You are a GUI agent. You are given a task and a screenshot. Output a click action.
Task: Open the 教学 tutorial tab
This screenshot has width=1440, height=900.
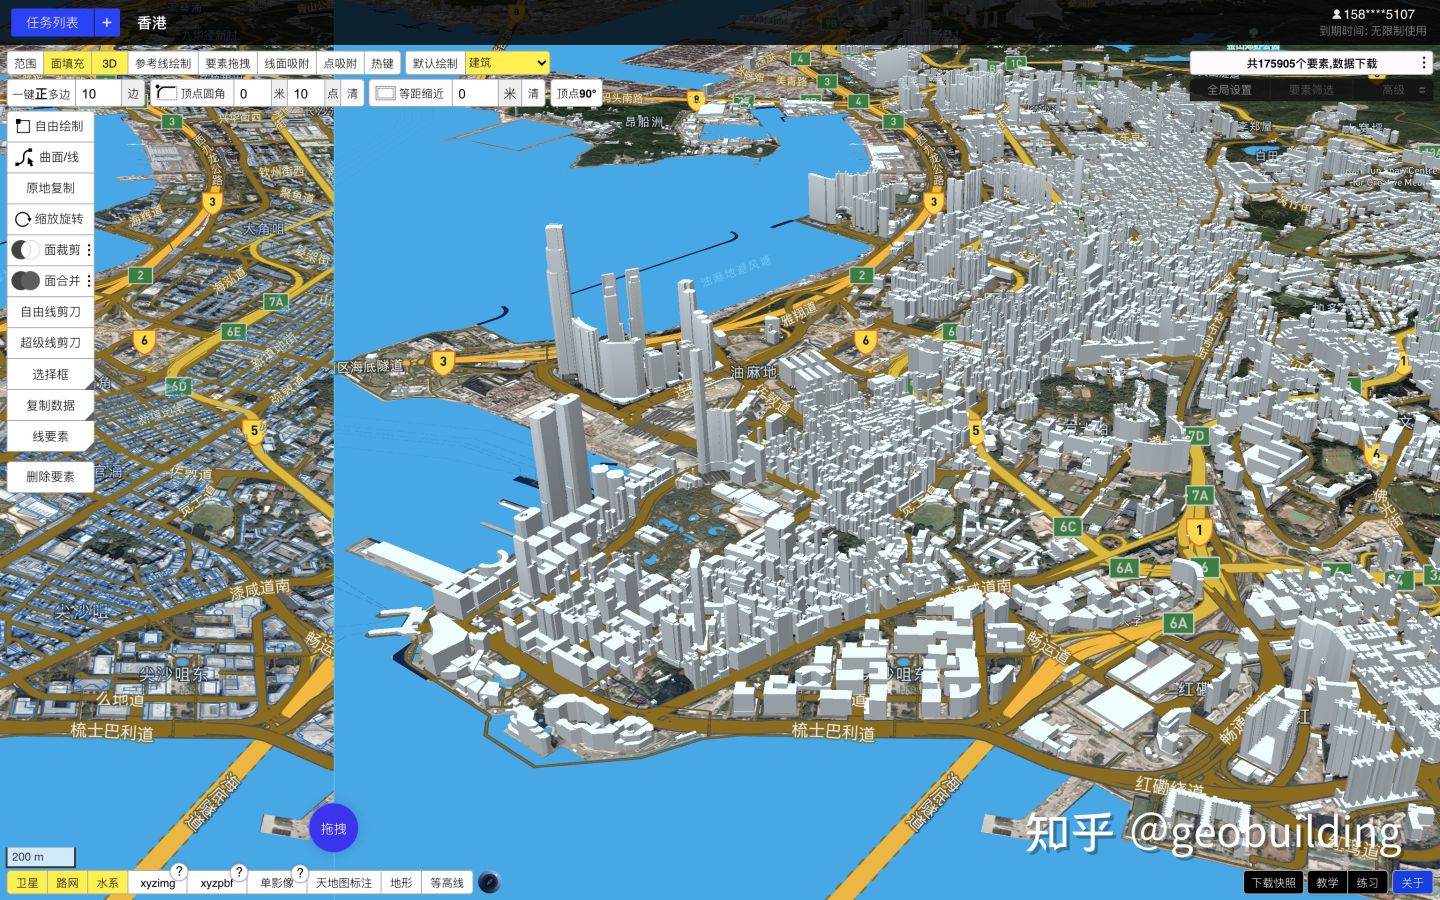pyautogui.click(x=1327, y=882)
